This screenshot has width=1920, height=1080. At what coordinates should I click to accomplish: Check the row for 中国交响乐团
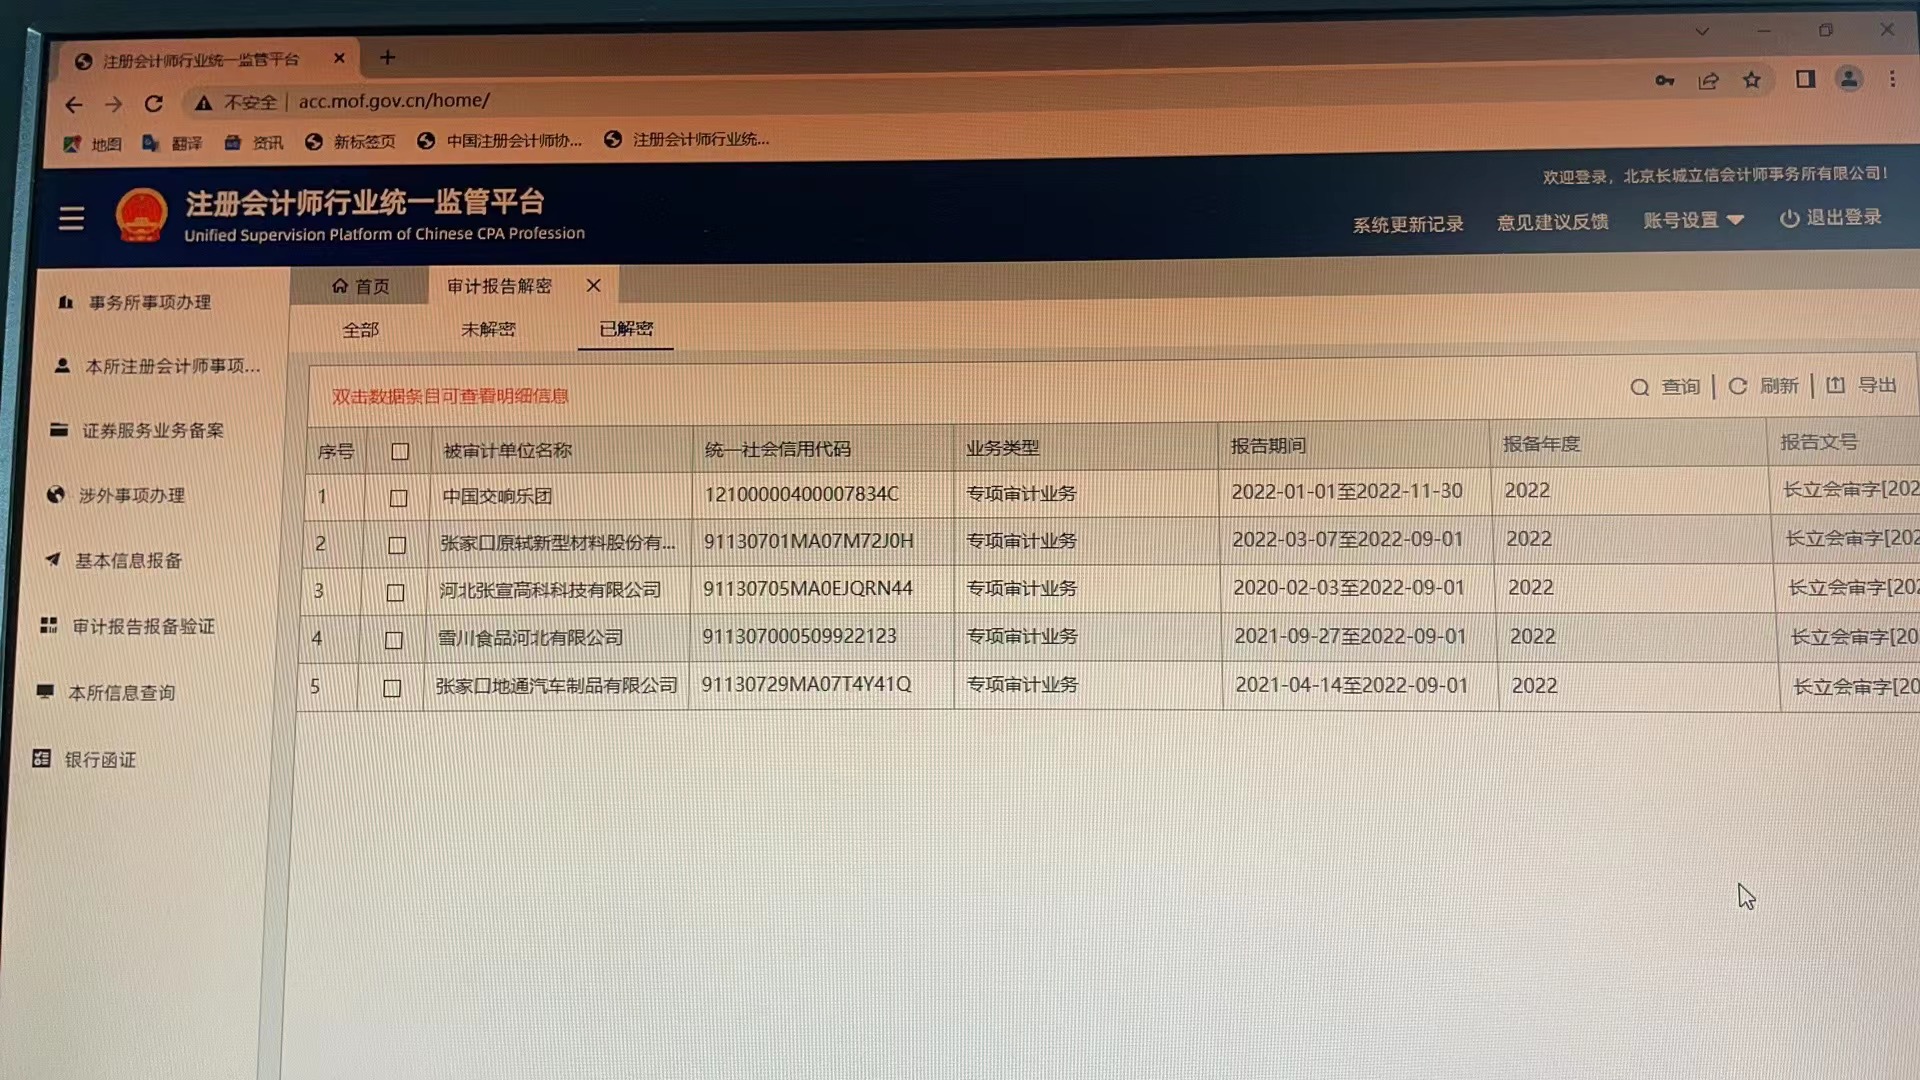[x=398, y=497]
